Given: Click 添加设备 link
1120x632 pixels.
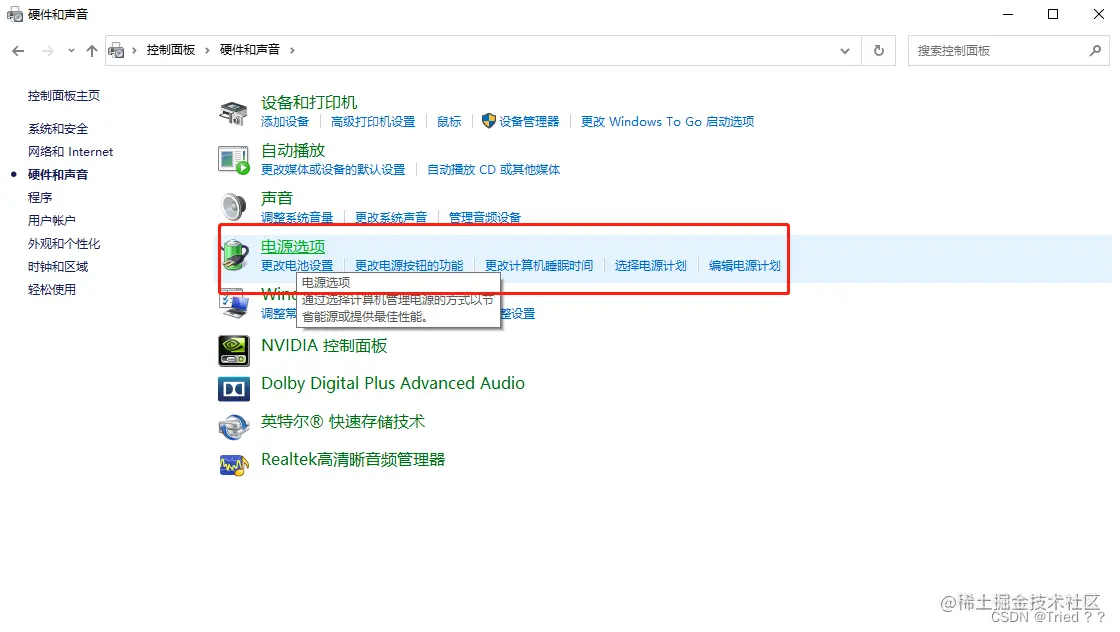Looking at the screenshot, I should [x=285, y=121].
